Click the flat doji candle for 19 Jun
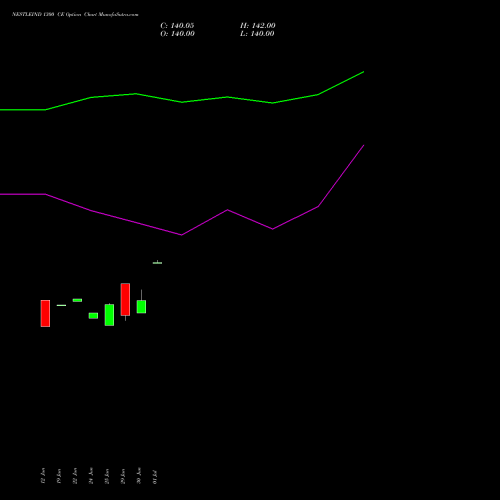Viewport: 500px width, 500px height. [x=61, y=305]
